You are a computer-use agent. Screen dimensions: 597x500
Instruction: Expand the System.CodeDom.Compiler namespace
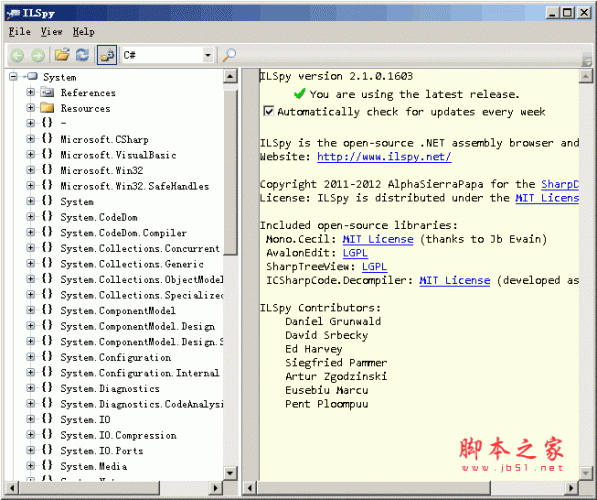click(x=31, y=232)
